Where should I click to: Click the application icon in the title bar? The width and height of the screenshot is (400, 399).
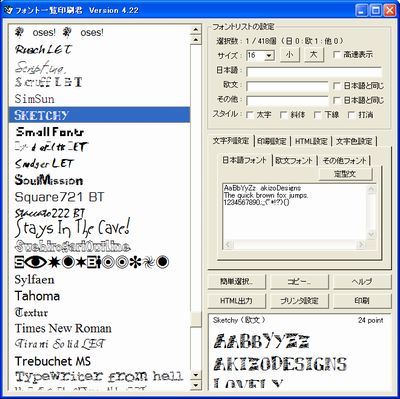pyautogui.click(x=9, y=10)
